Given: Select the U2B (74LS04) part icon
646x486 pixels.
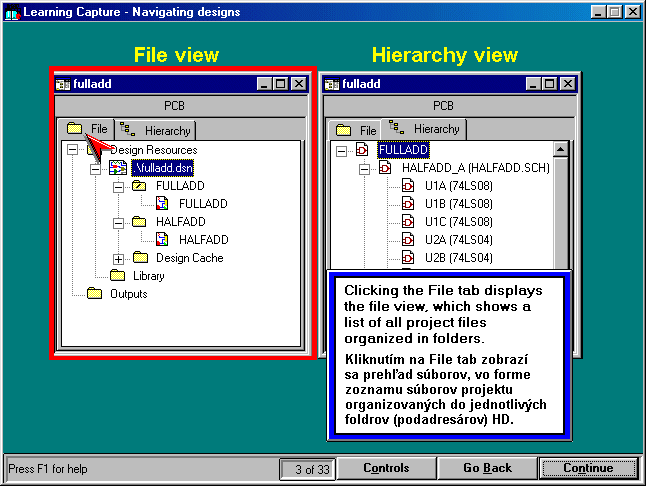Looking at the screenshot, I should [408, 258].
